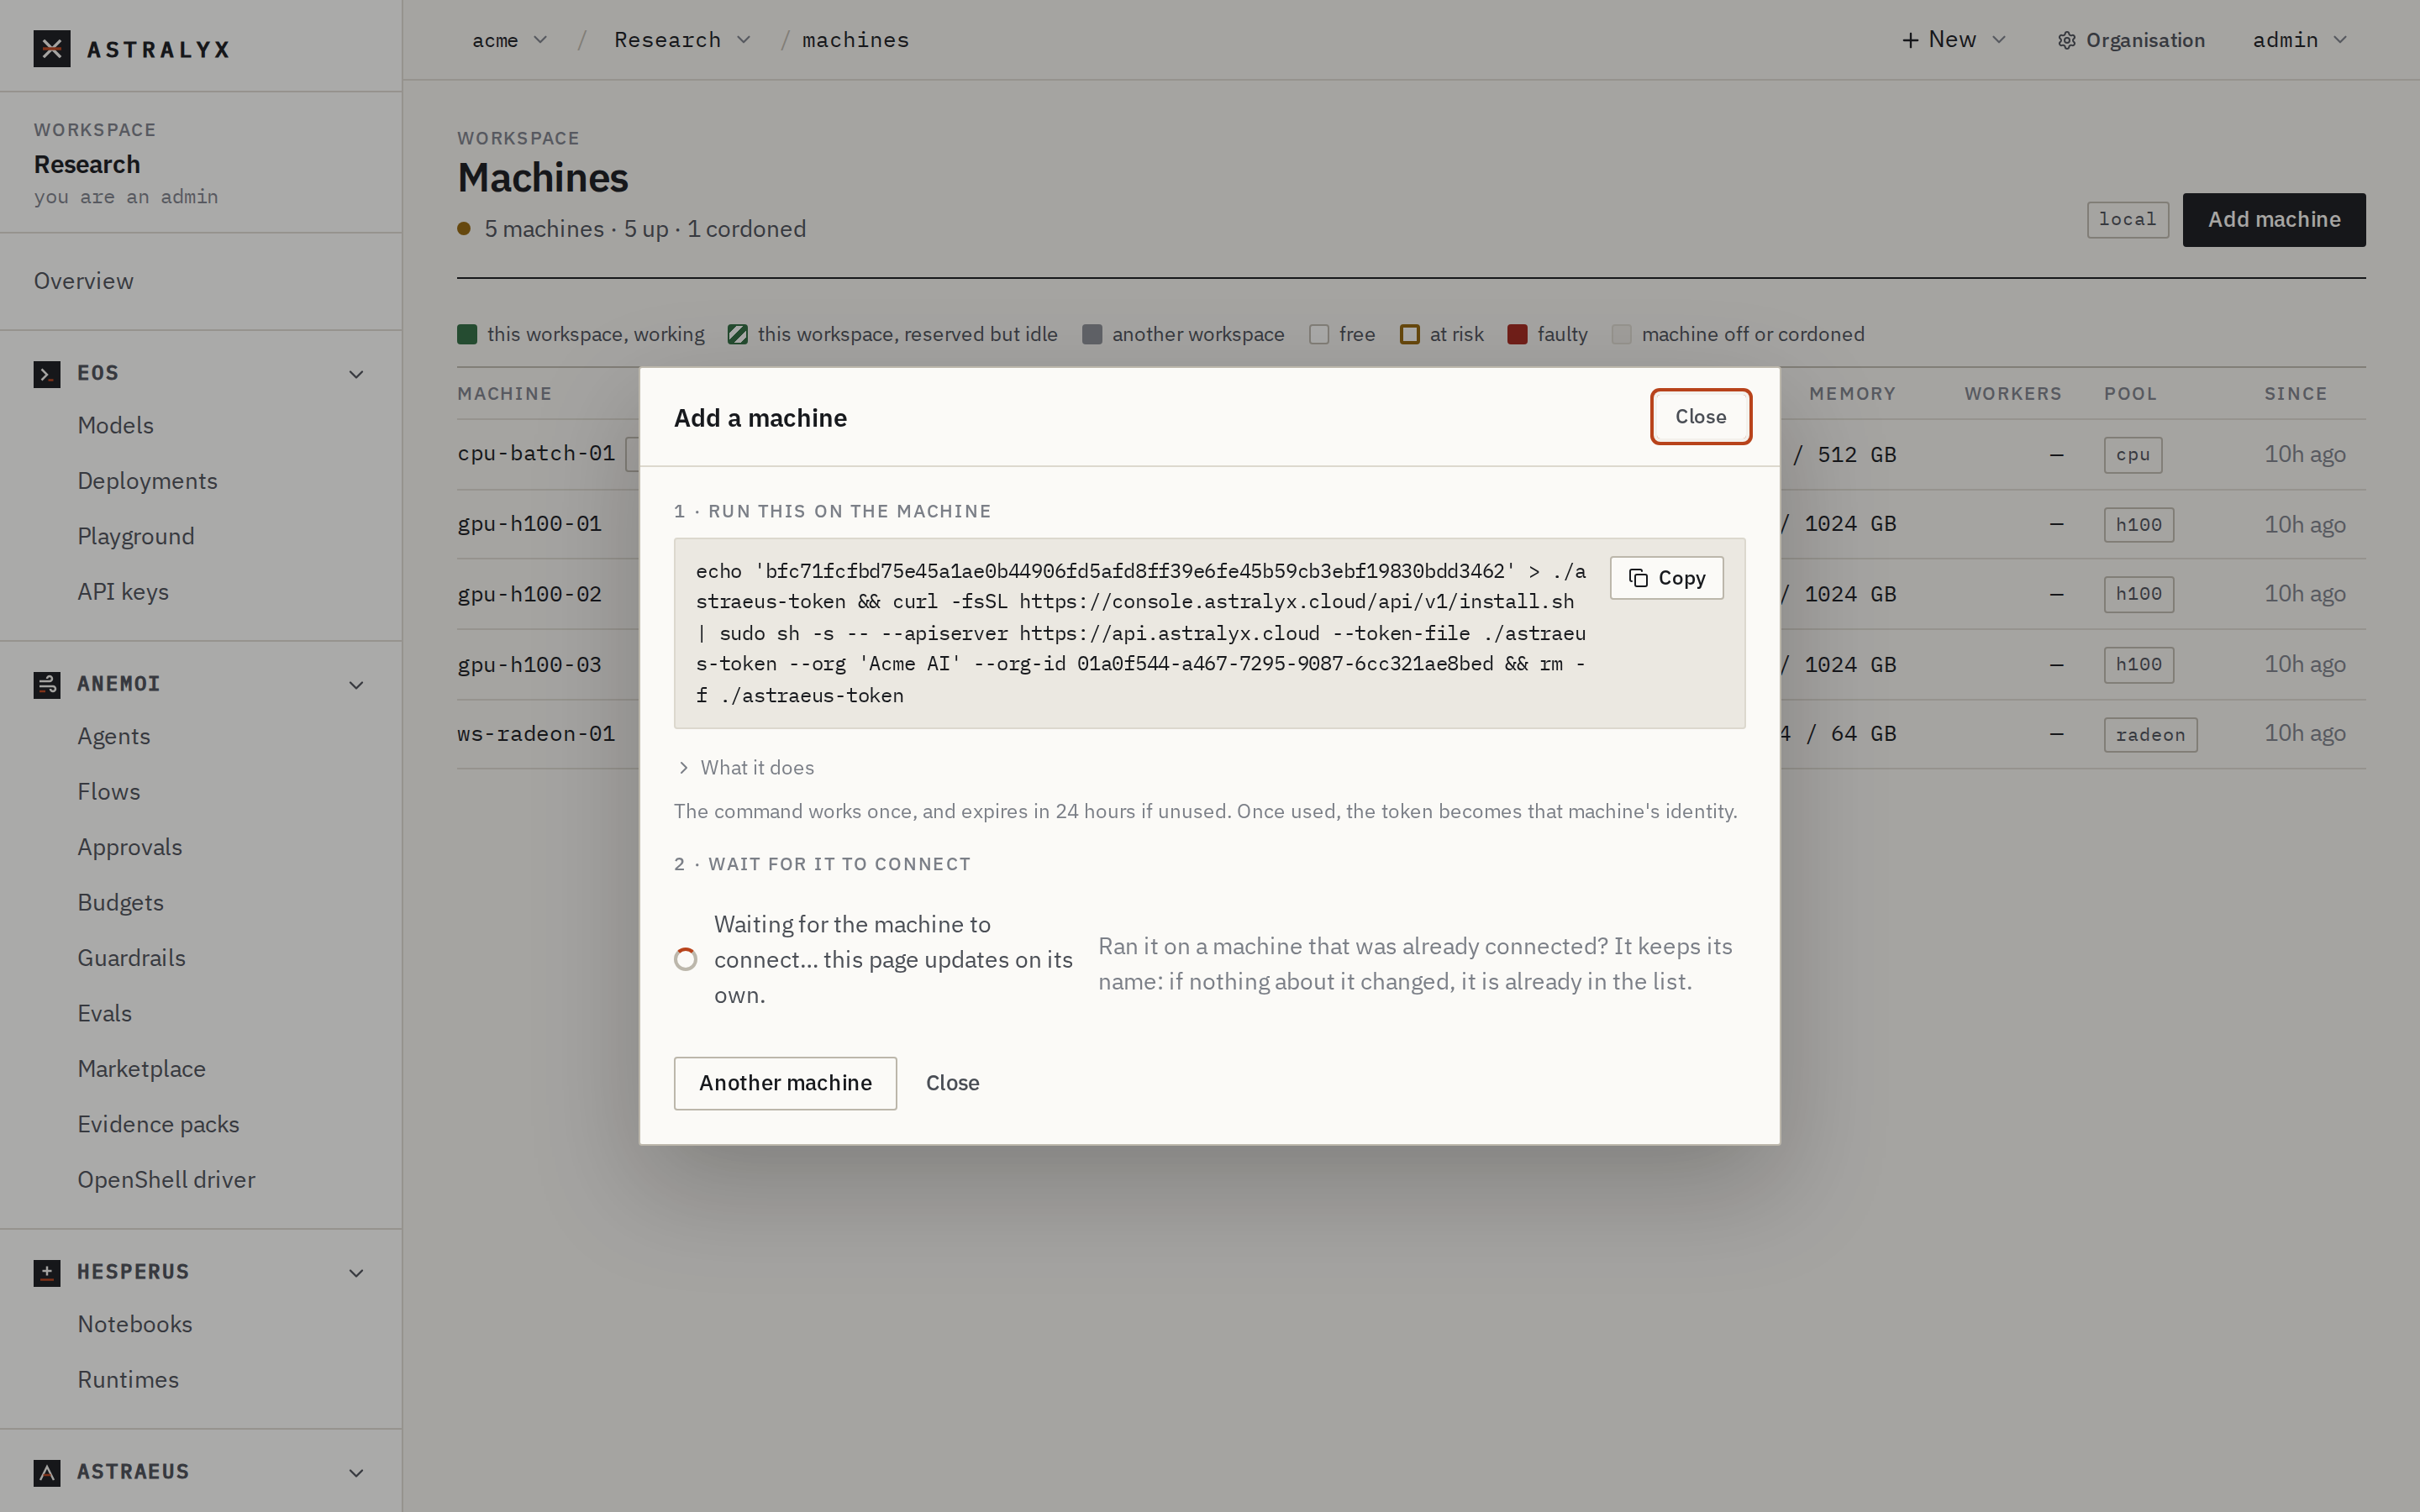This screenshot has height=1512, width=2420.
Task: Click the green working legend square
Action: [x=467, y=334]
